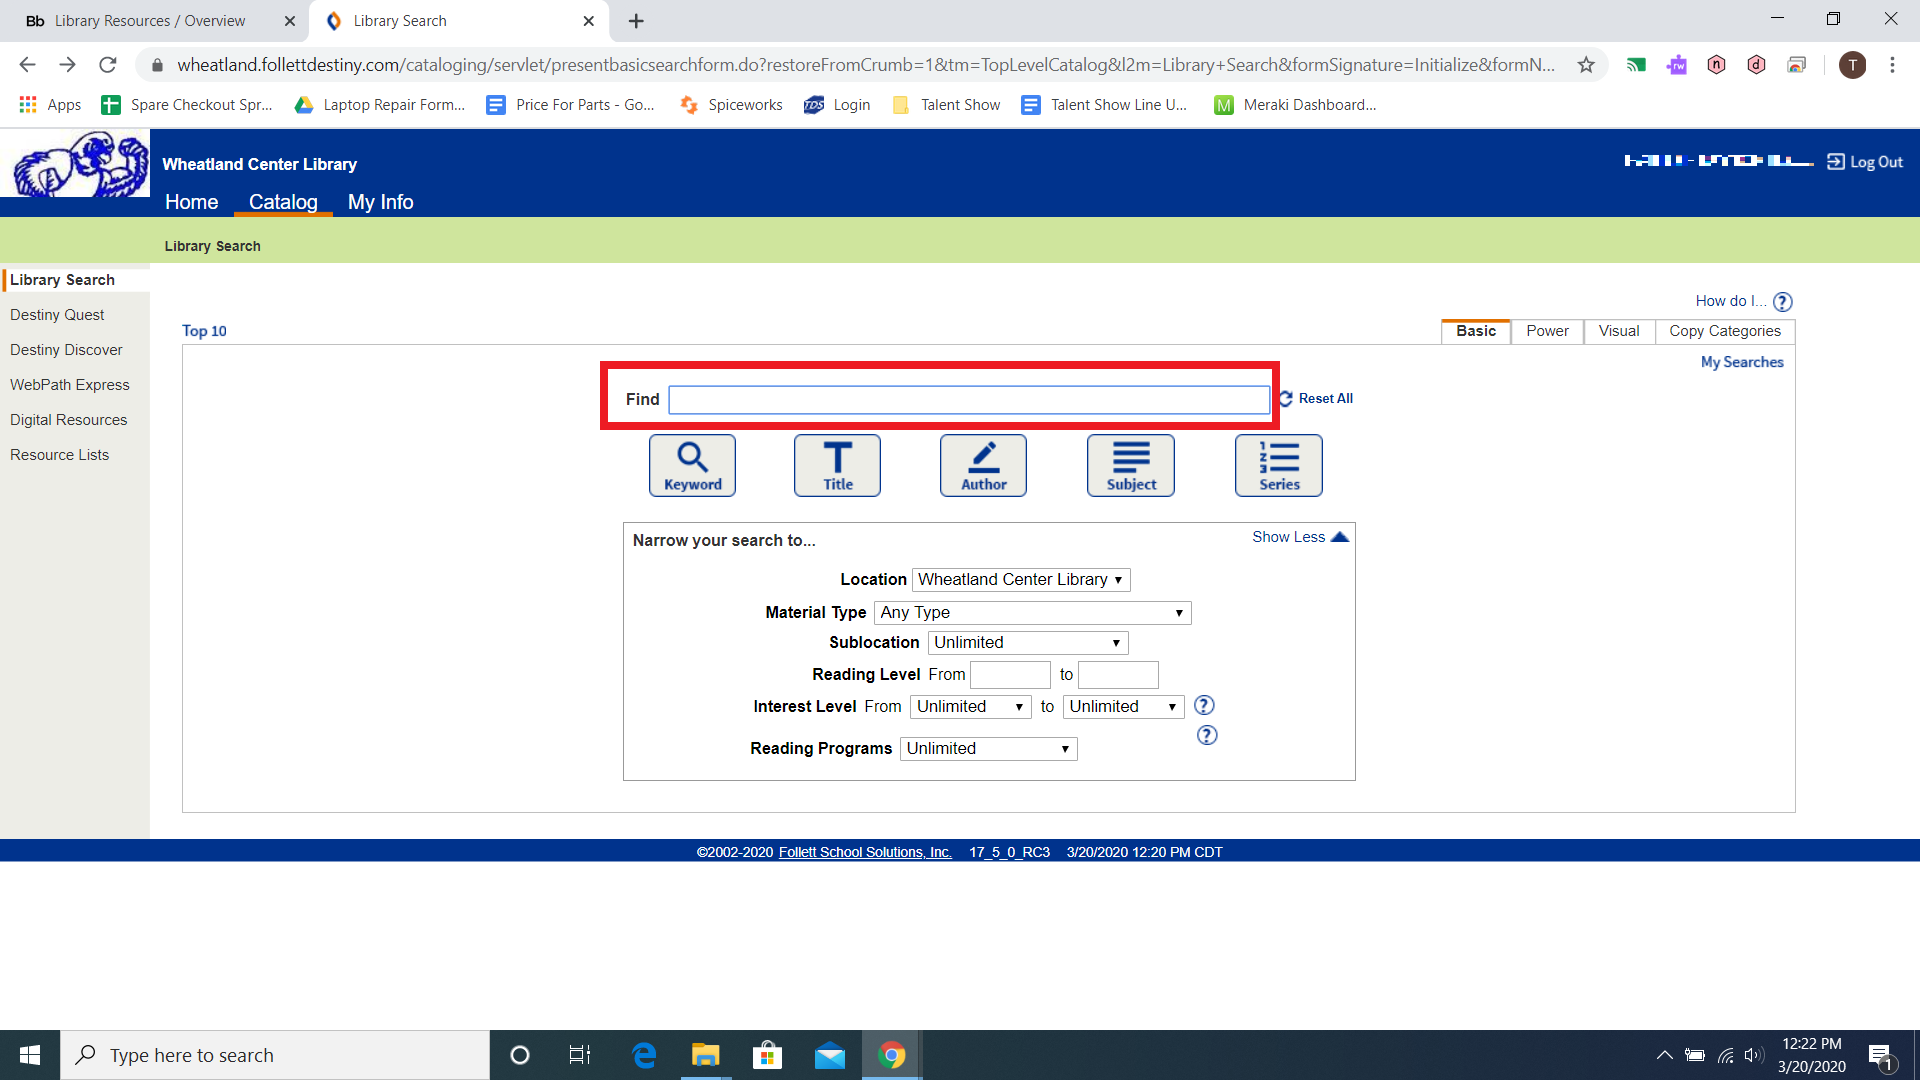Click the Series search icon
The width and height of the screenshot is (1920, 1080).
pyautogui.click(x=1278, y=465)
